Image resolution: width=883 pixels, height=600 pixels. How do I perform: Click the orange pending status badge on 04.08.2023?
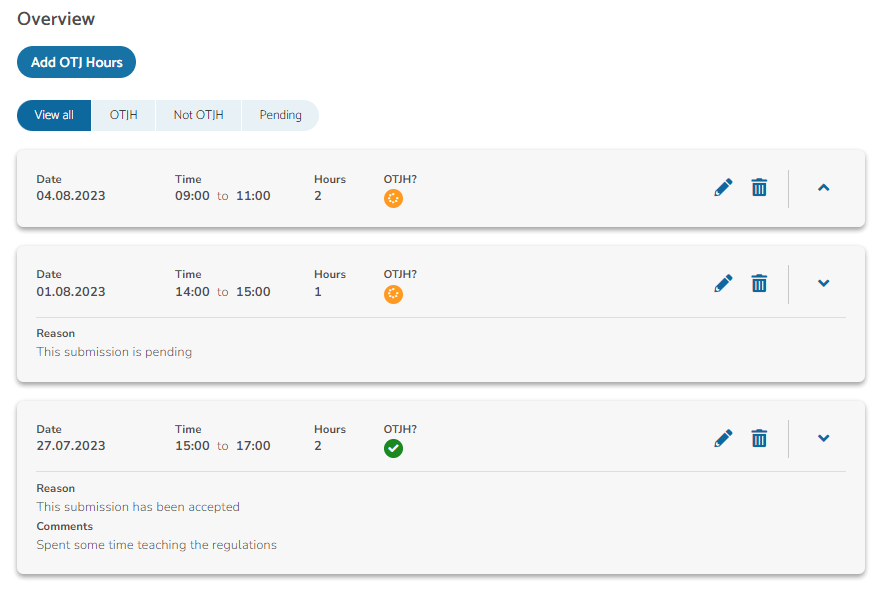point(393,199)
